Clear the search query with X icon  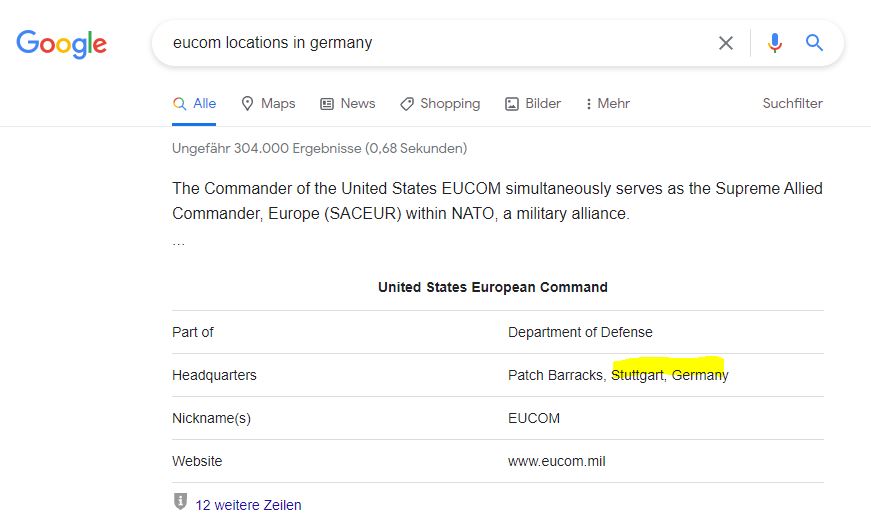[x=725, y=43]
